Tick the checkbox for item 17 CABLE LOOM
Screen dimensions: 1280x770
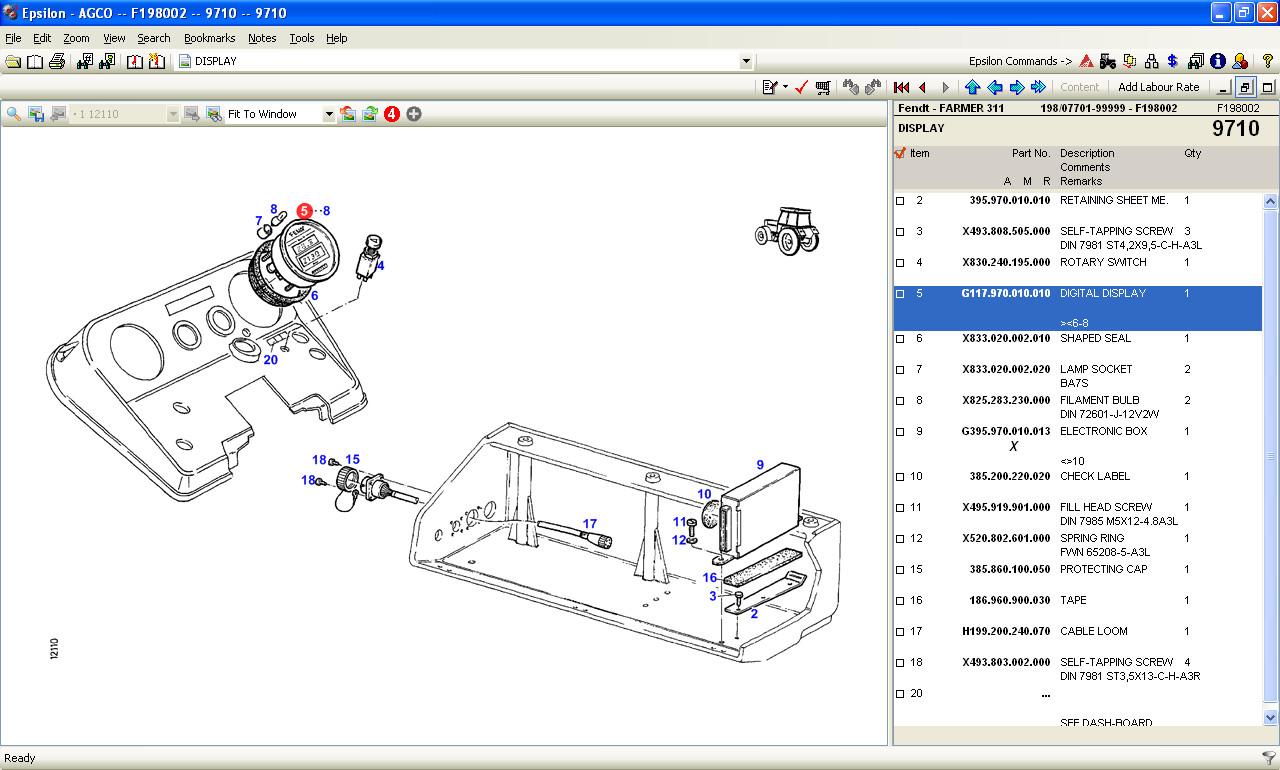pyautogui.click(x=900, y=632)
